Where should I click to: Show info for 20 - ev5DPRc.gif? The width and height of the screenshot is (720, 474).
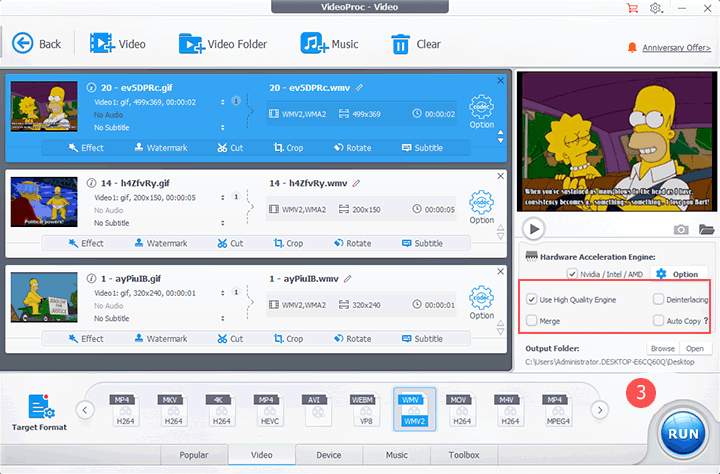tap(91, 87)
